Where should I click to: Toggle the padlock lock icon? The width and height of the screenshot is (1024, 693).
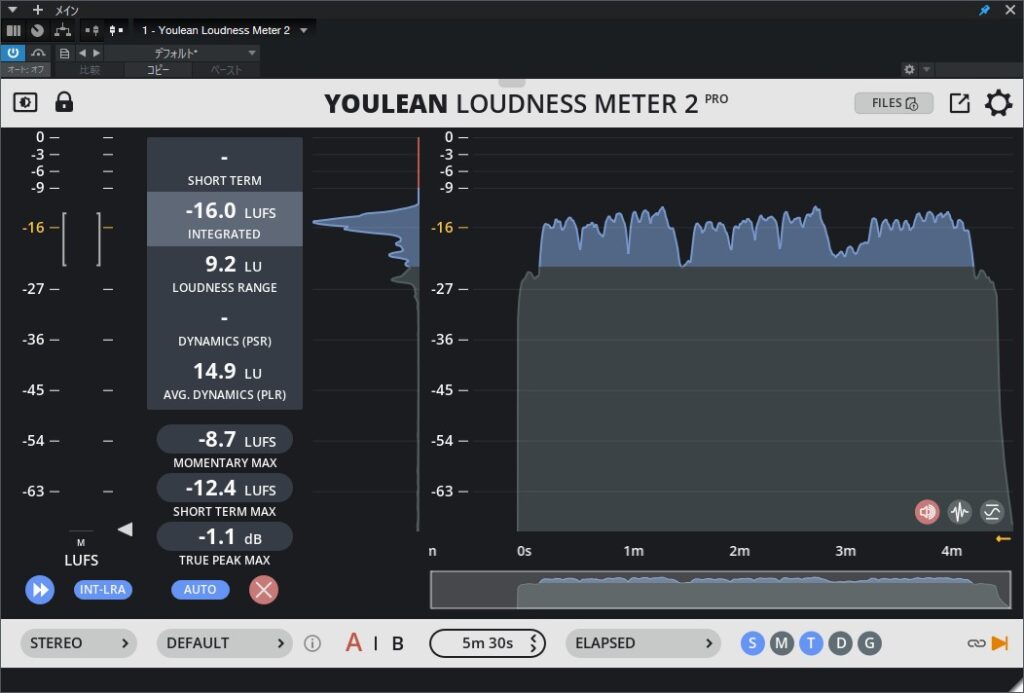pyautogui.click(x=64, y=102)
